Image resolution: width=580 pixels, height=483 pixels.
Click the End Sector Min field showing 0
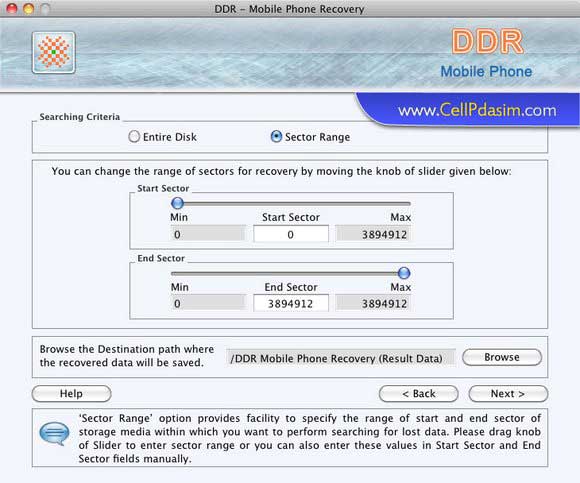[x=208, y=303]
